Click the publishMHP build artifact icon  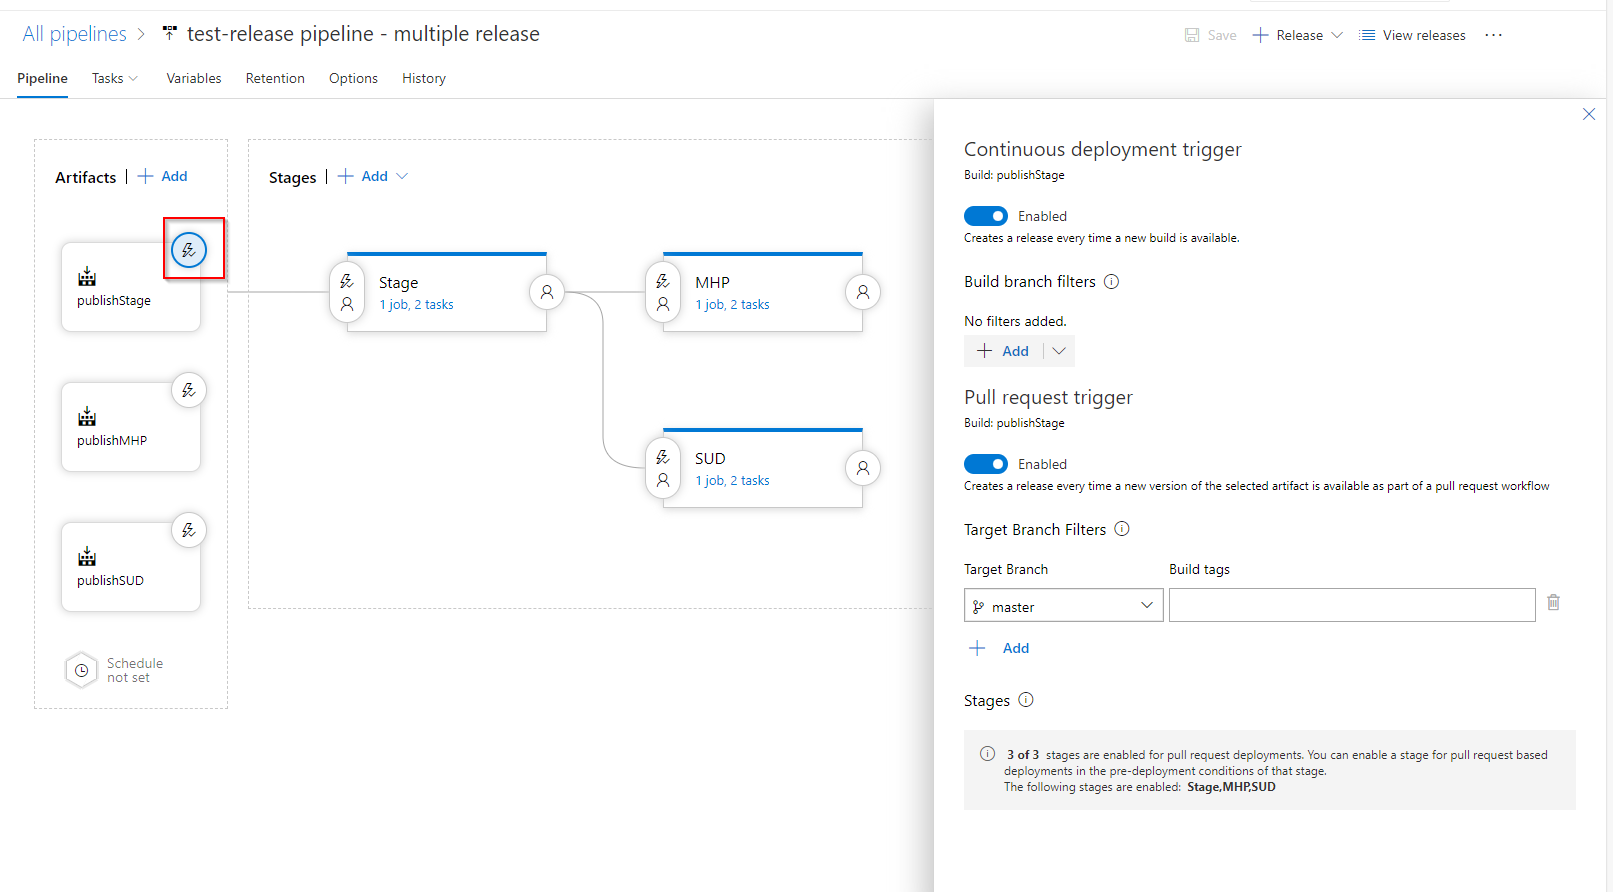click(x=87, y=416)
